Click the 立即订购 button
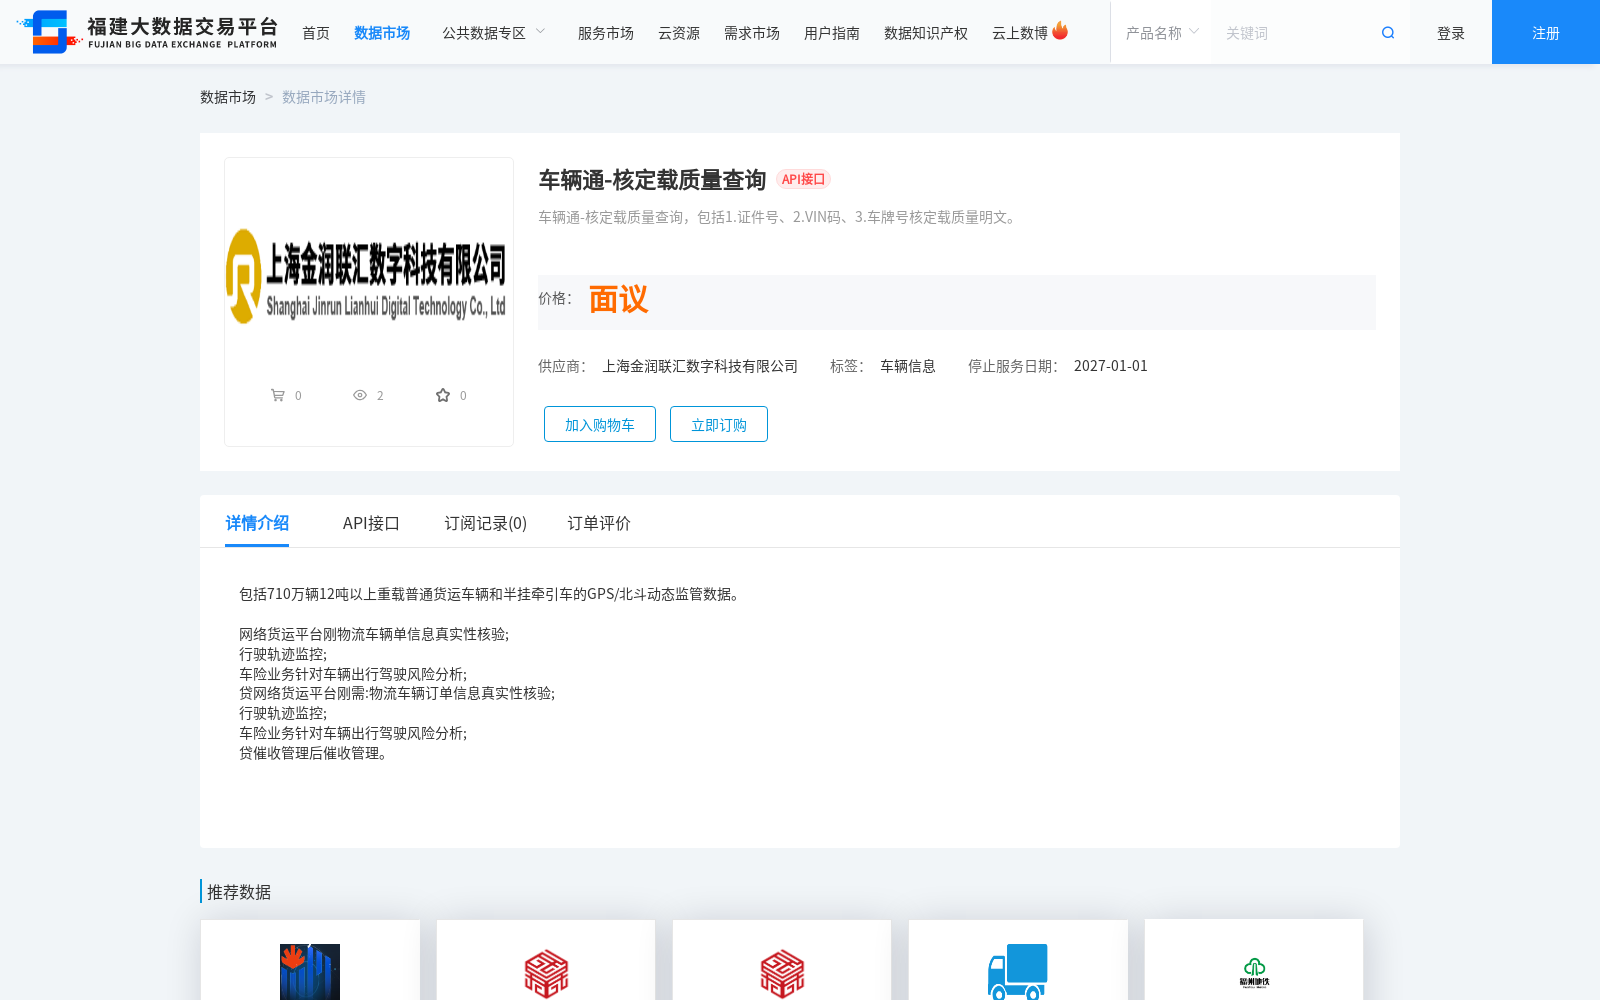The image size is (1600, 1000). pyautogui.click(x=718, y=423)
